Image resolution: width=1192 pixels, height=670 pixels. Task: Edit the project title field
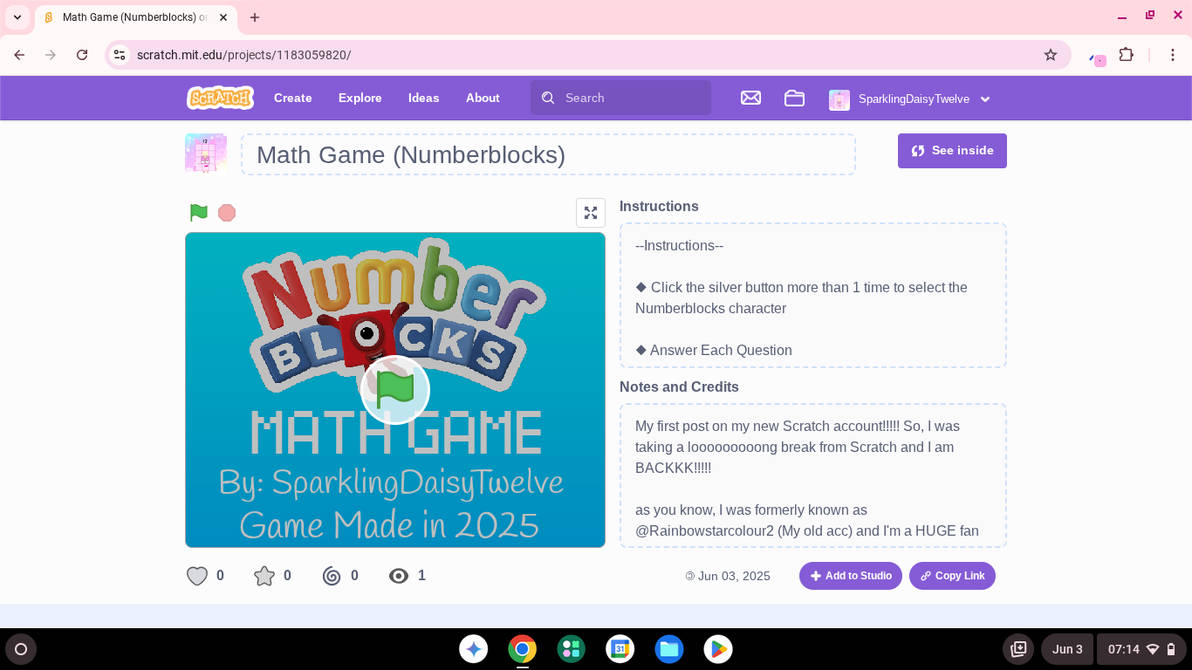548,154
